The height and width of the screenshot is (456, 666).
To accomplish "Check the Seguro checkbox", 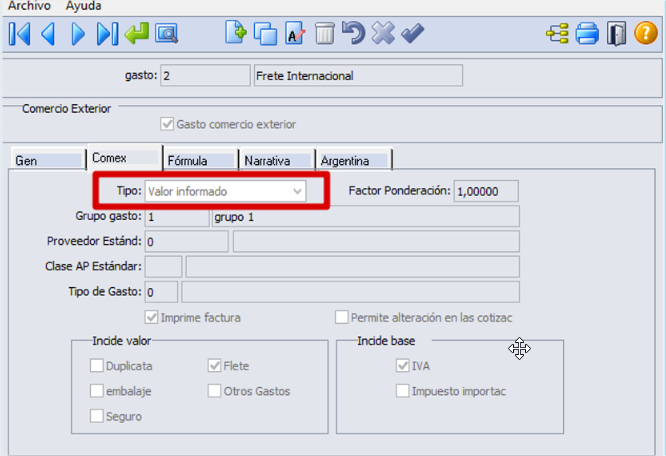I will (x=96, y=416).
